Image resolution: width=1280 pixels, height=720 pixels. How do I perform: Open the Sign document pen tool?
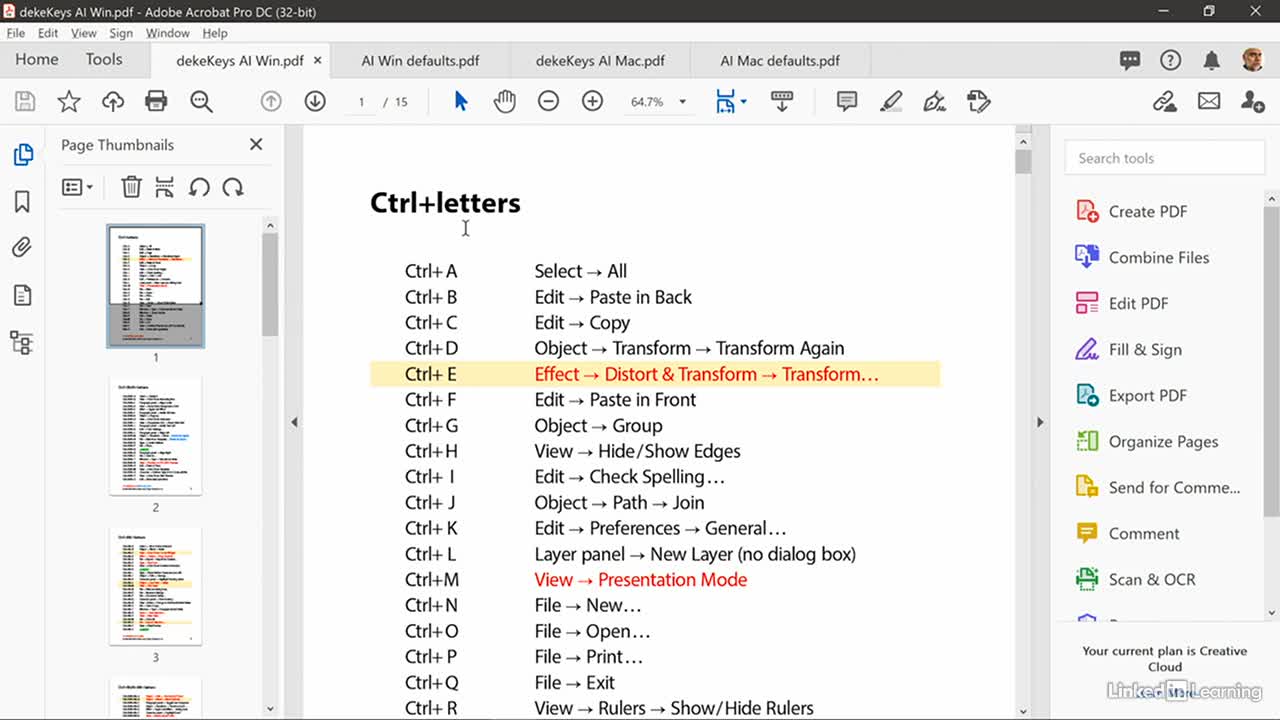tap(935, 101)
